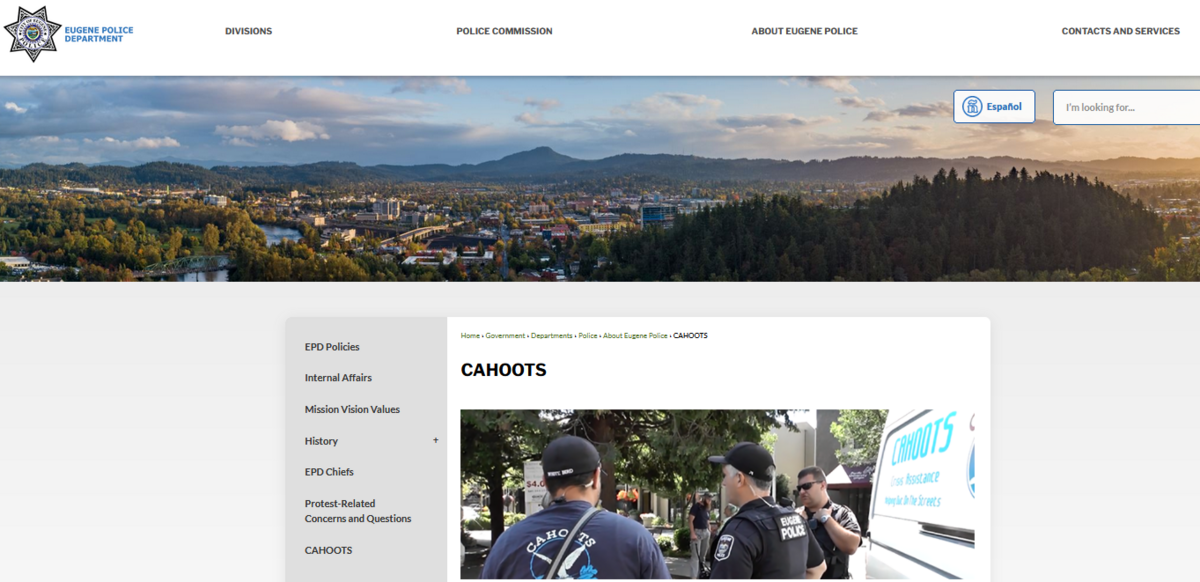Click the CAHOOTS page heading
This screenshot has width=1200, height=582.
503,370
